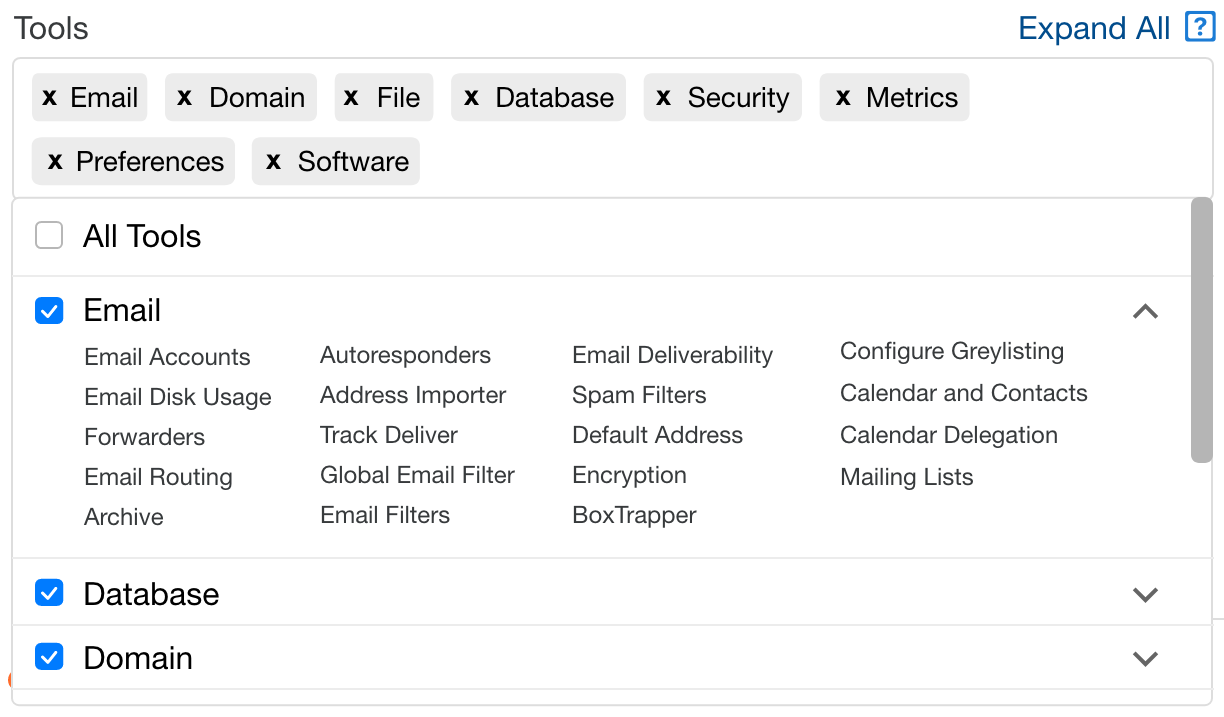Remove the Security tag chip
Viewport: 1224px width, 717px height.
point(663,98)
